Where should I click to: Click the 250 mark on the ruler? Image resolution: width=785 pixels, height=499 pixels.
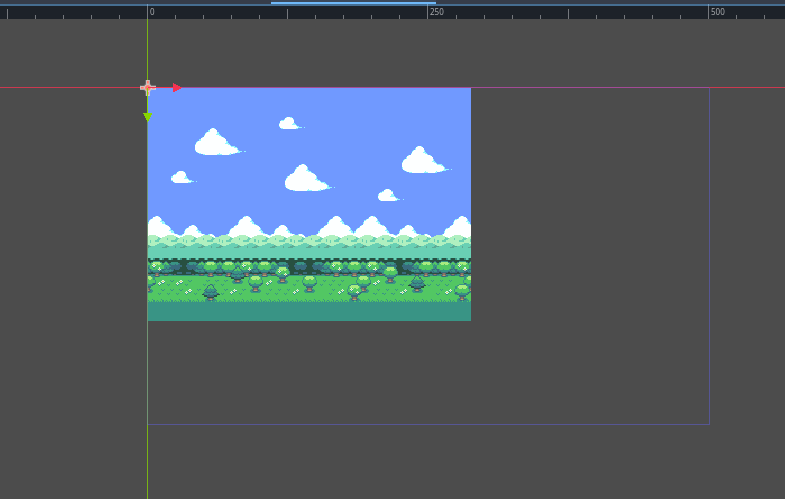tap(436, 12)
